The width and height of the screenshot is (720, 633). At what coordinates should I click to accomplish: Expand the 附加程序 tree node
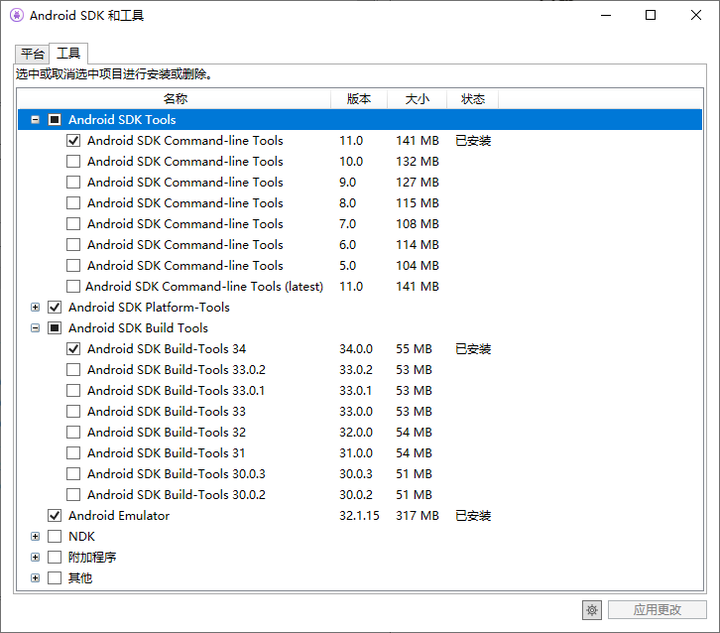tap(36, 557)
